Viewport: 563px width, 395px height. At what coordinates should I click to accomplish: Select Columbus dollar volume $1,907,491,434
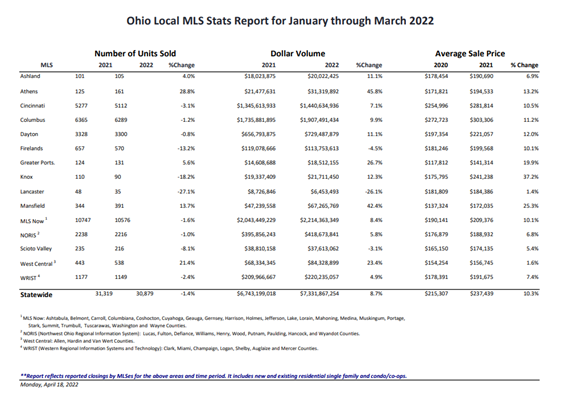coord(320,120)
